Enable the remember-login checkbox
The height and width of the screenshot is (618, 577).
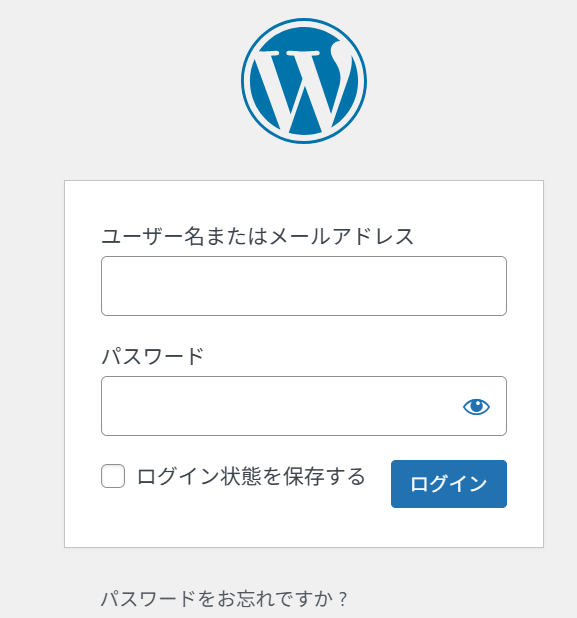coord(113,476)
